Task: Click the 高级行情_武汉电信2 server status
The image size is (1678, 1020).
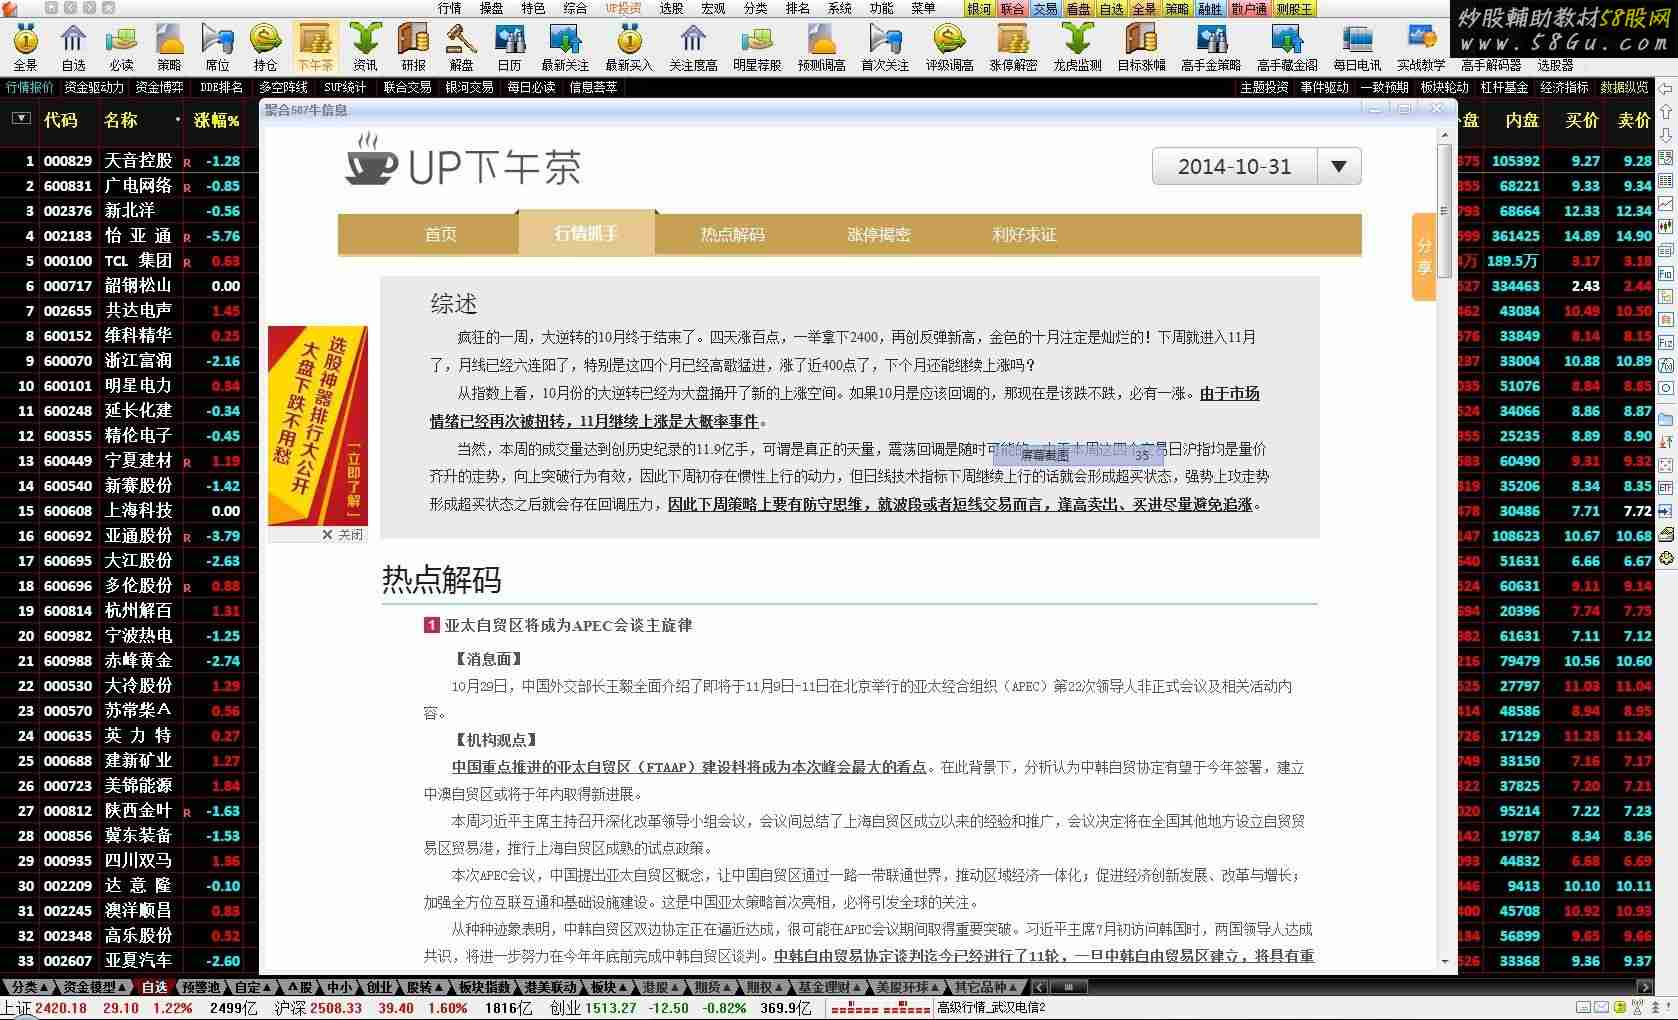Action: click(x=991, y=1008)
